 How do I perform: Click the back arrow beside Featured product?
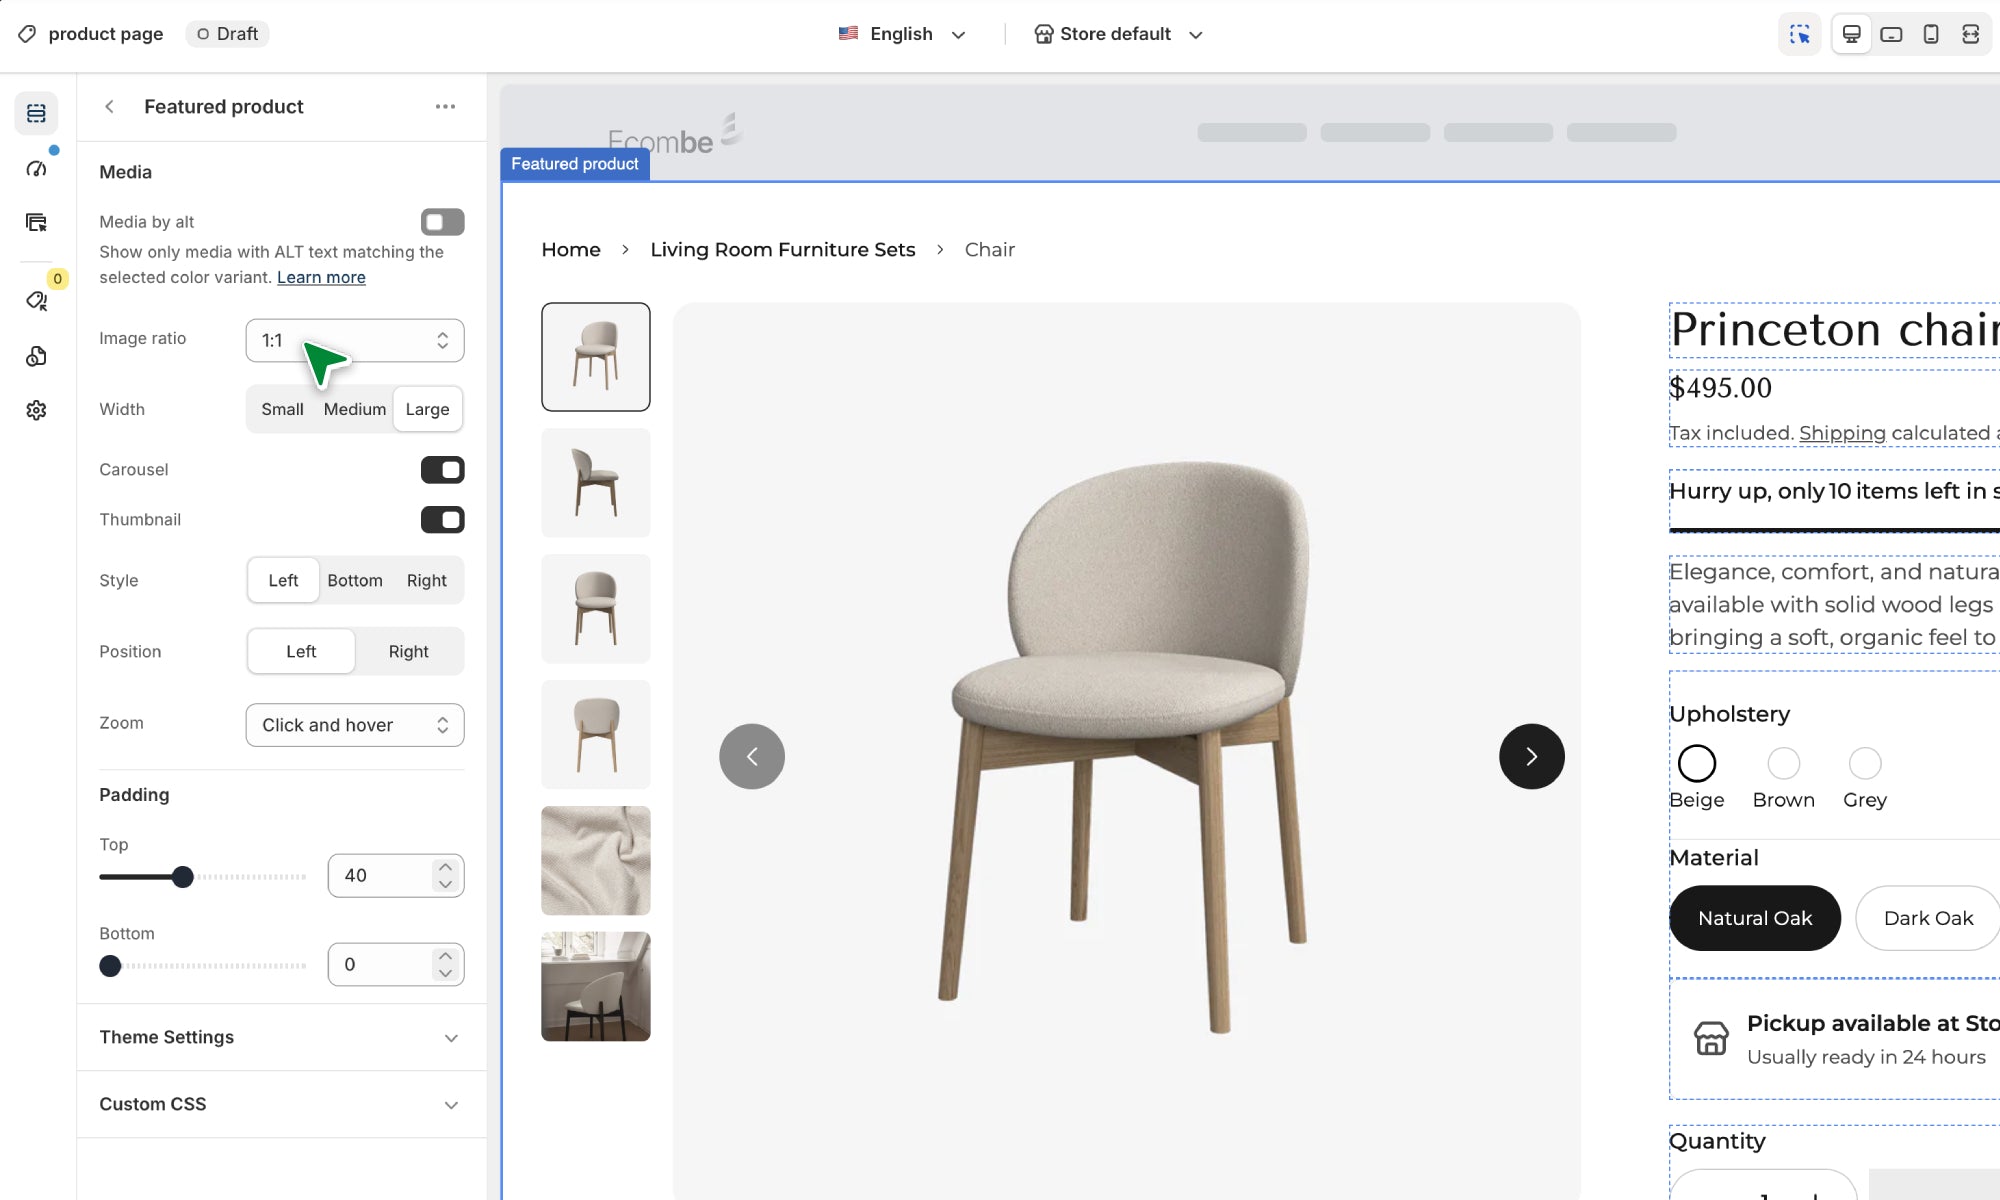click(x=110, y=106)
